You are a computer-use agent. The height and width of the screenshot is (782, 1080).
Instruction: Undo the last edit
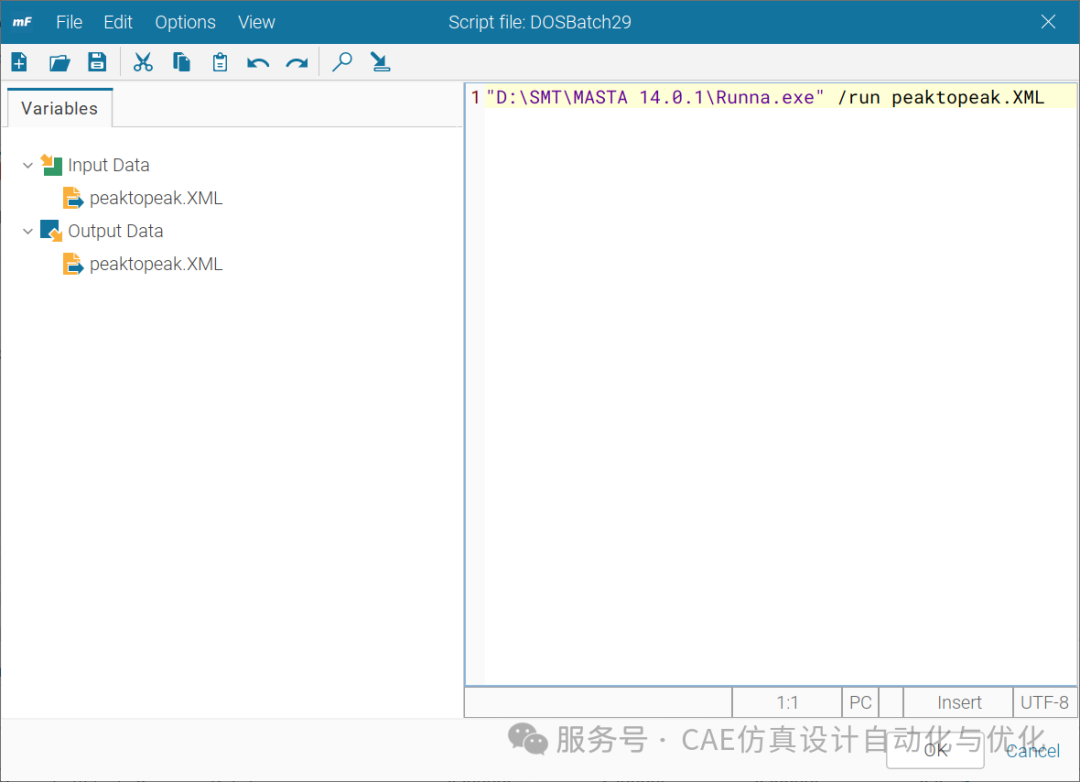click(258, 63)
